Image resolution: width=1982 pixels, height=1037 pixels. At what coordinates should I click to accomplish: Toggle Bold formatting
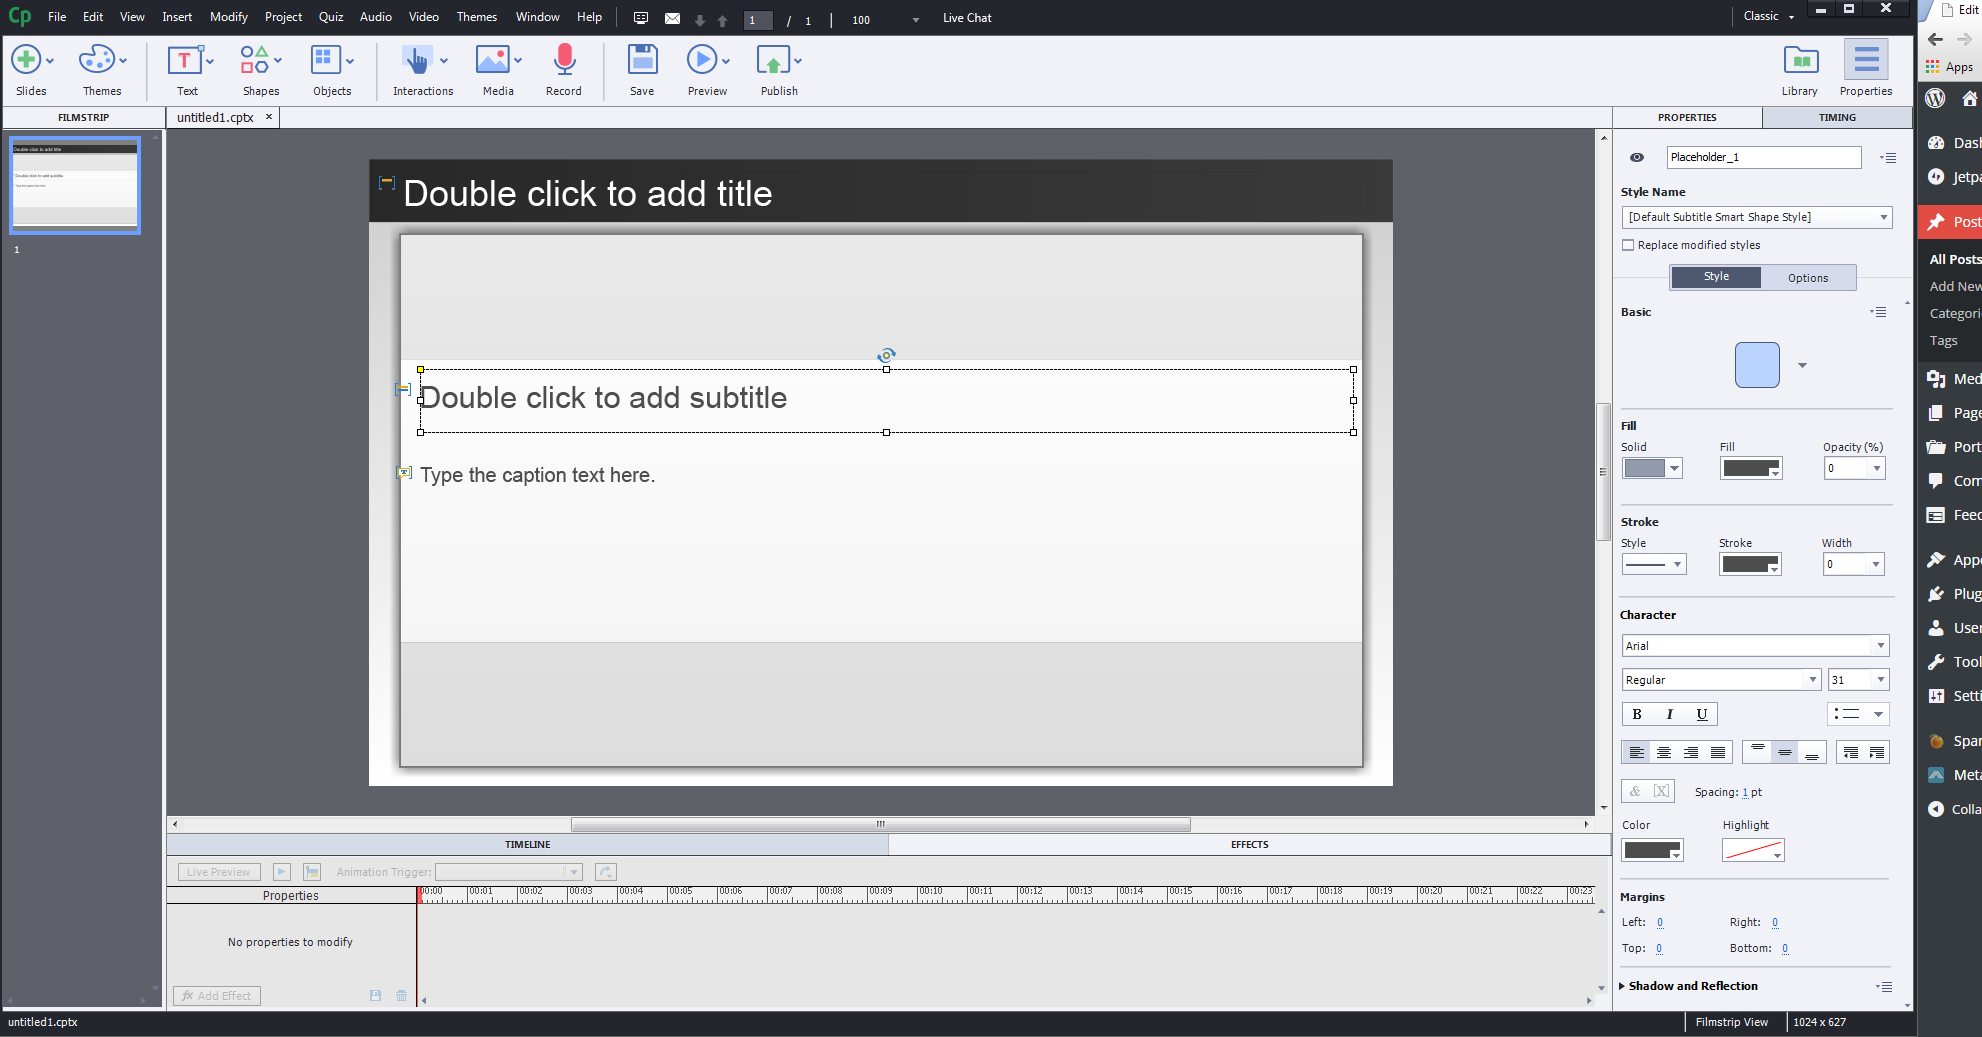tap(1637, 714)
